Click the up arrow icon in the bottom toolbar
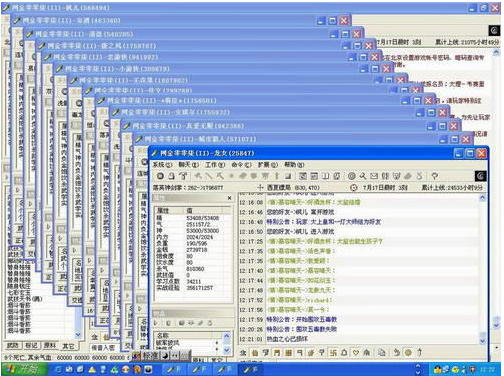 (x=420, y=352)
